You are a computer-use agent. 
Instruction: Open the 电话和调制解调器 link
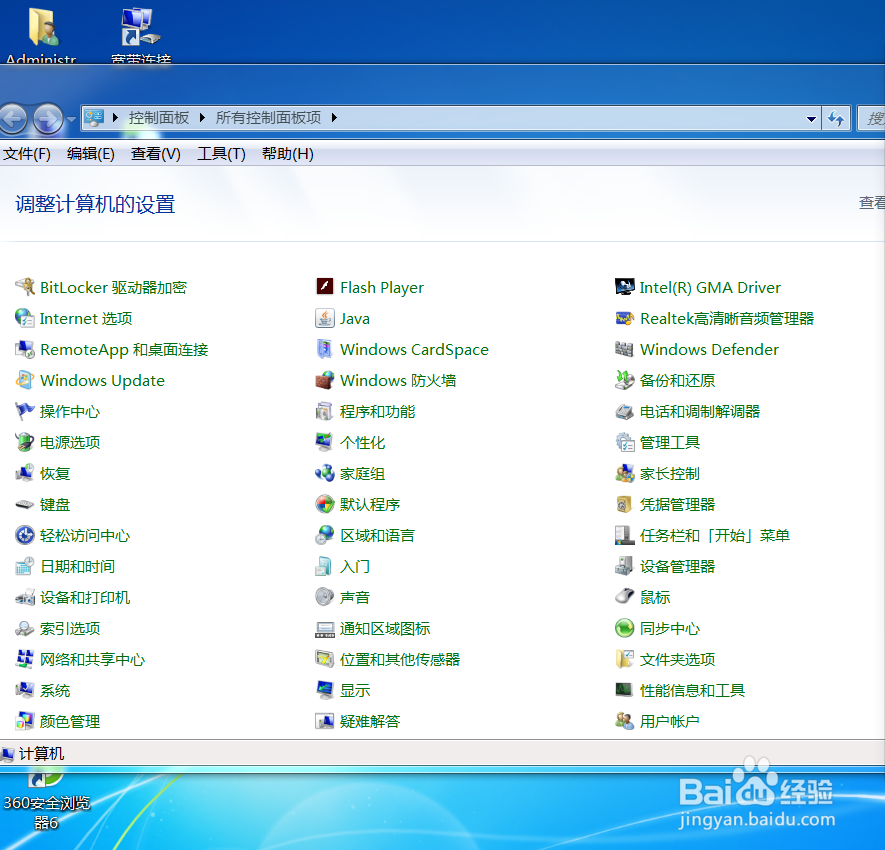pos(700,411)
